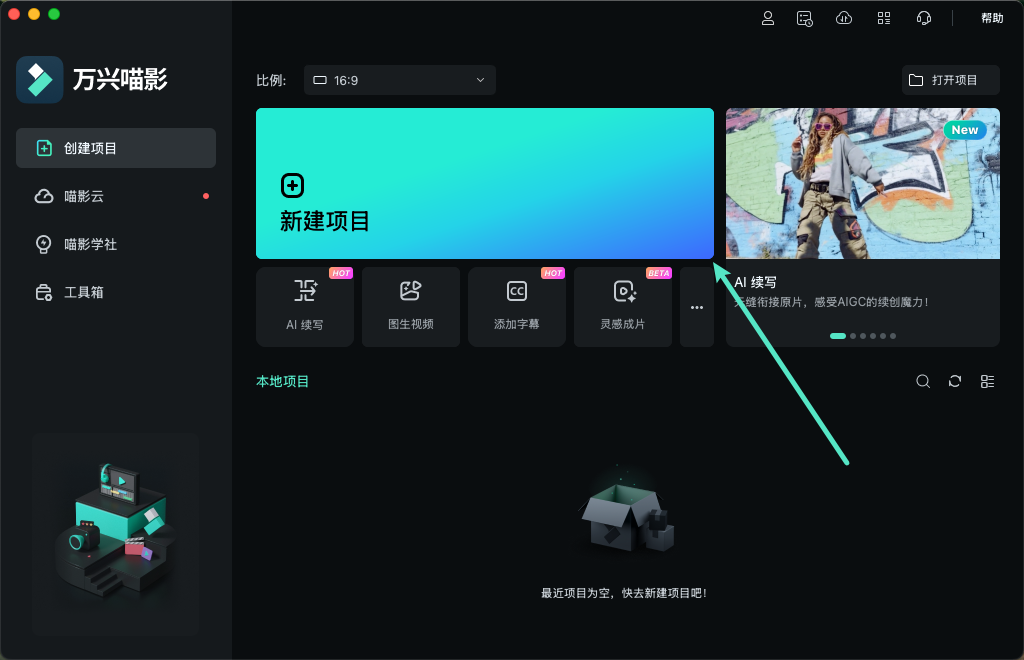
Task: Click the render queue icon in titlebar
Action: coord(803,18)
